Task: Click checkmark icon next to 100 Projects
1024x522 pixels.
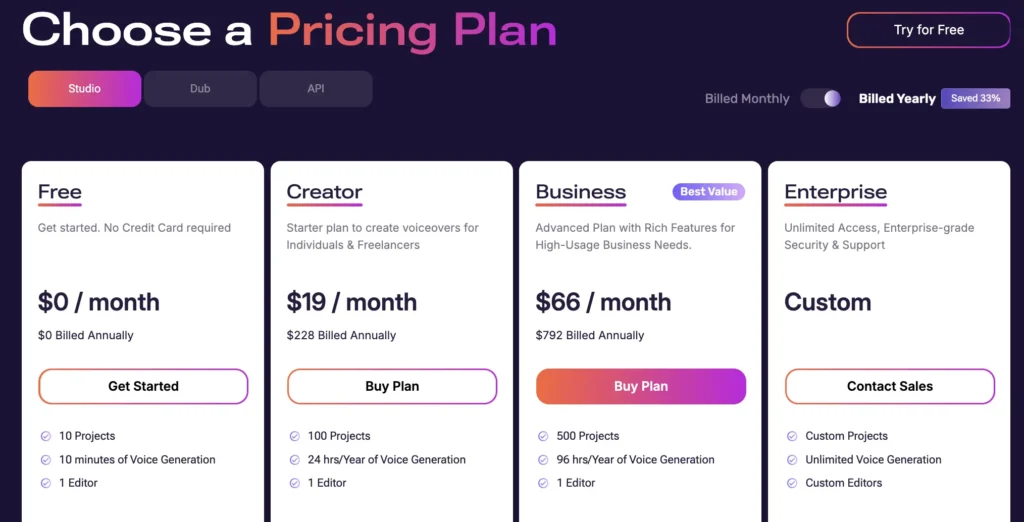Action: (x=295, y=436)
